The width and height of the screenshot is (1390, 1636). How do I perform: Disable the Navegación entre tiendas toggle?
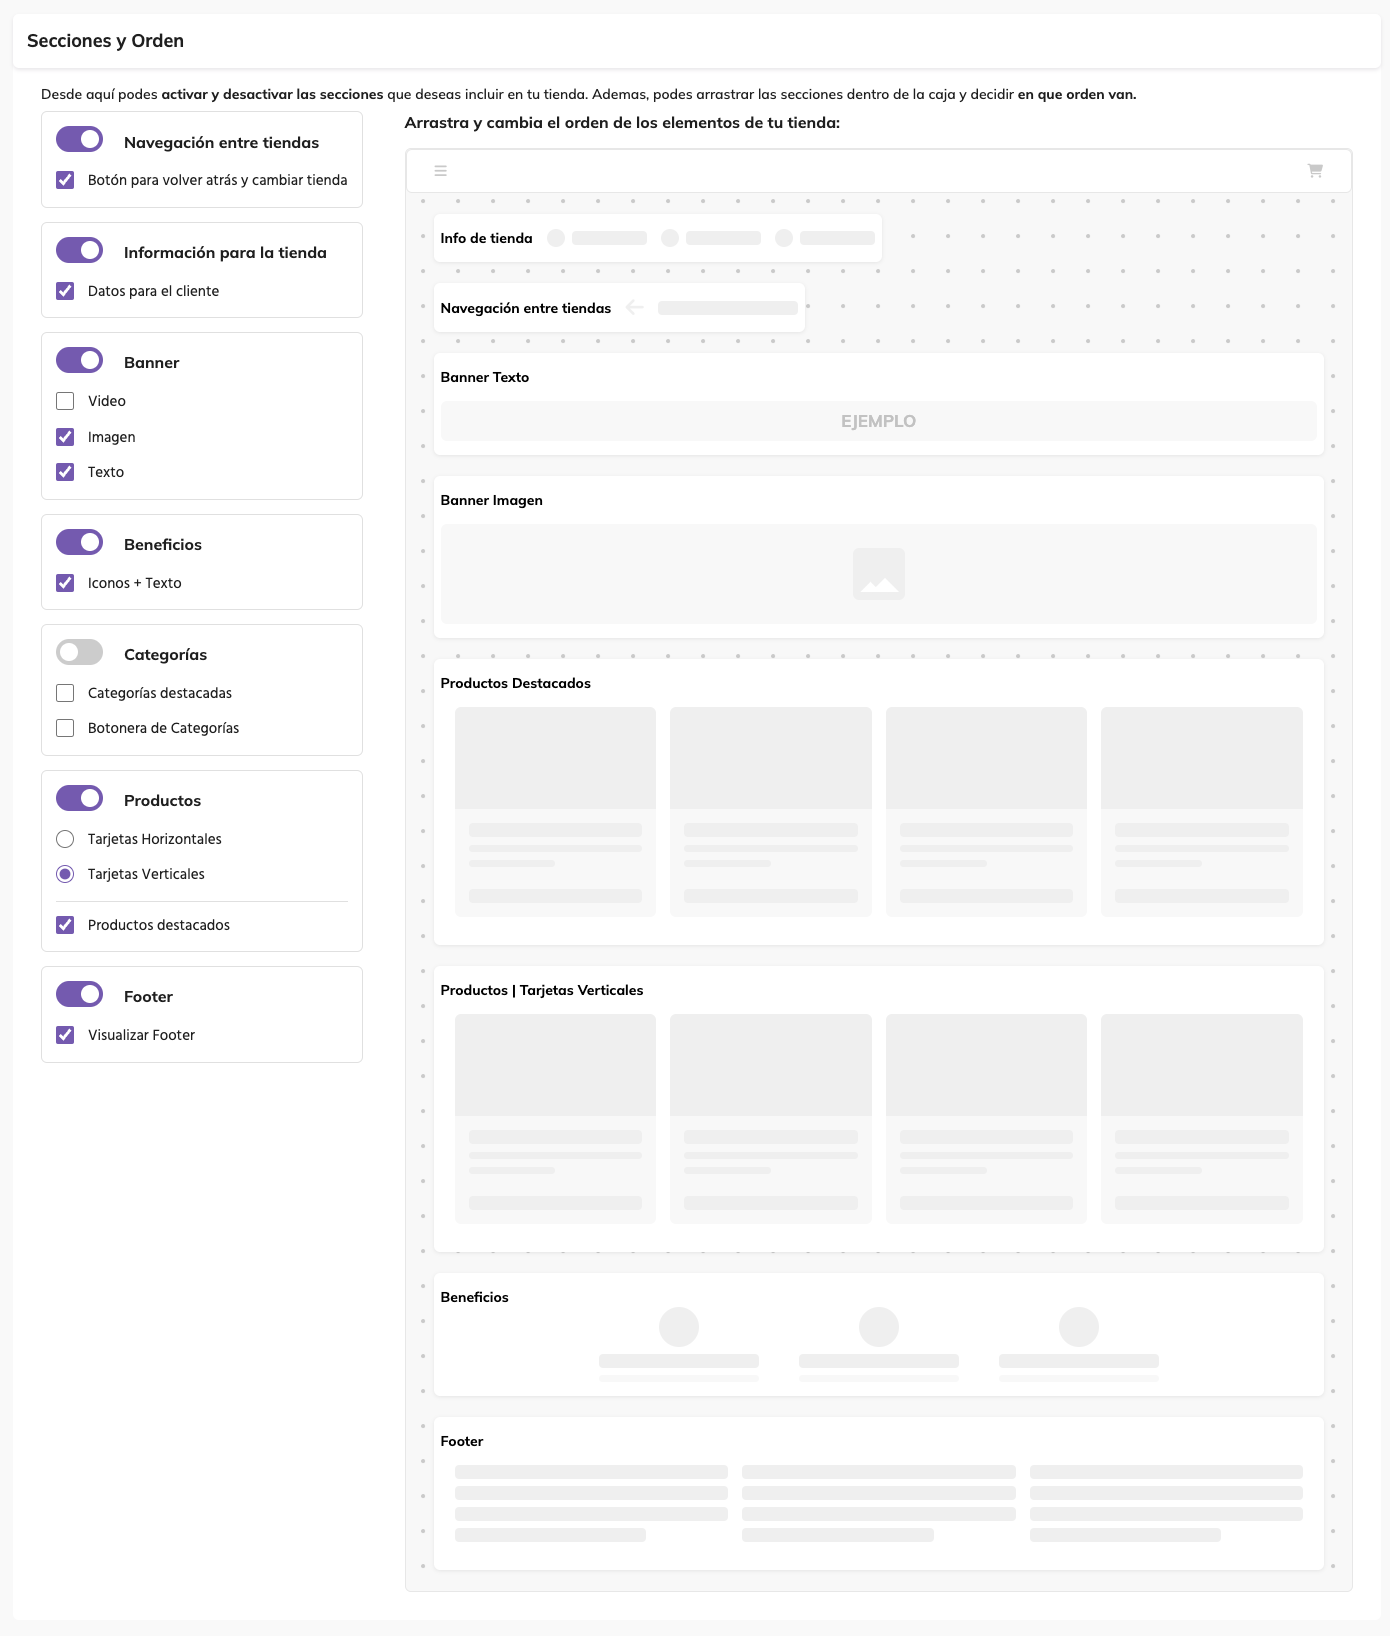80,139
